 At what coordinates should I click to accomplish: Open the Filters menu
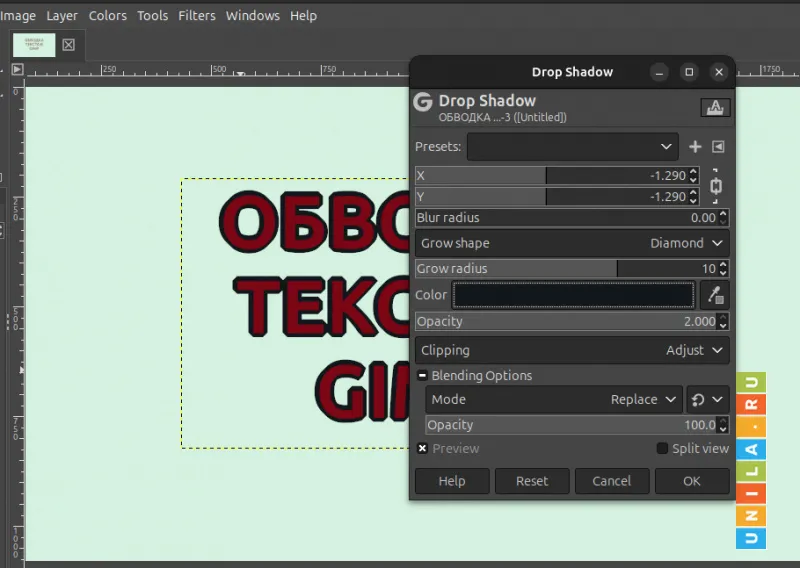(196, 15)
